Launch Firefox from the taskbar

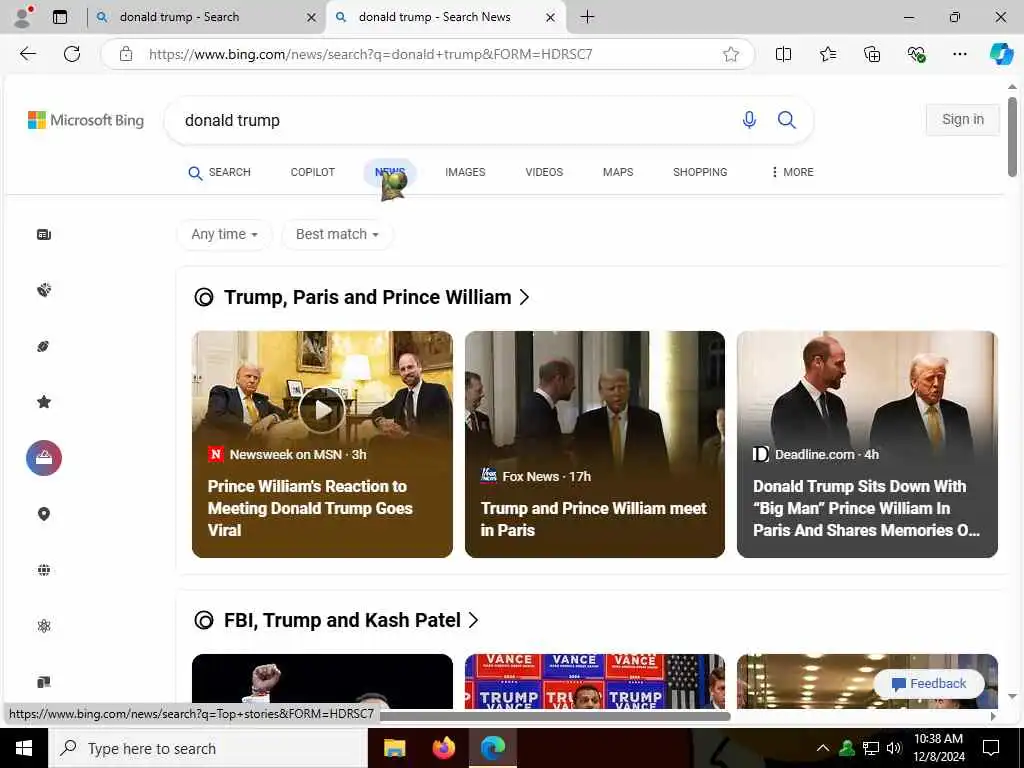[x=444, y=748]
